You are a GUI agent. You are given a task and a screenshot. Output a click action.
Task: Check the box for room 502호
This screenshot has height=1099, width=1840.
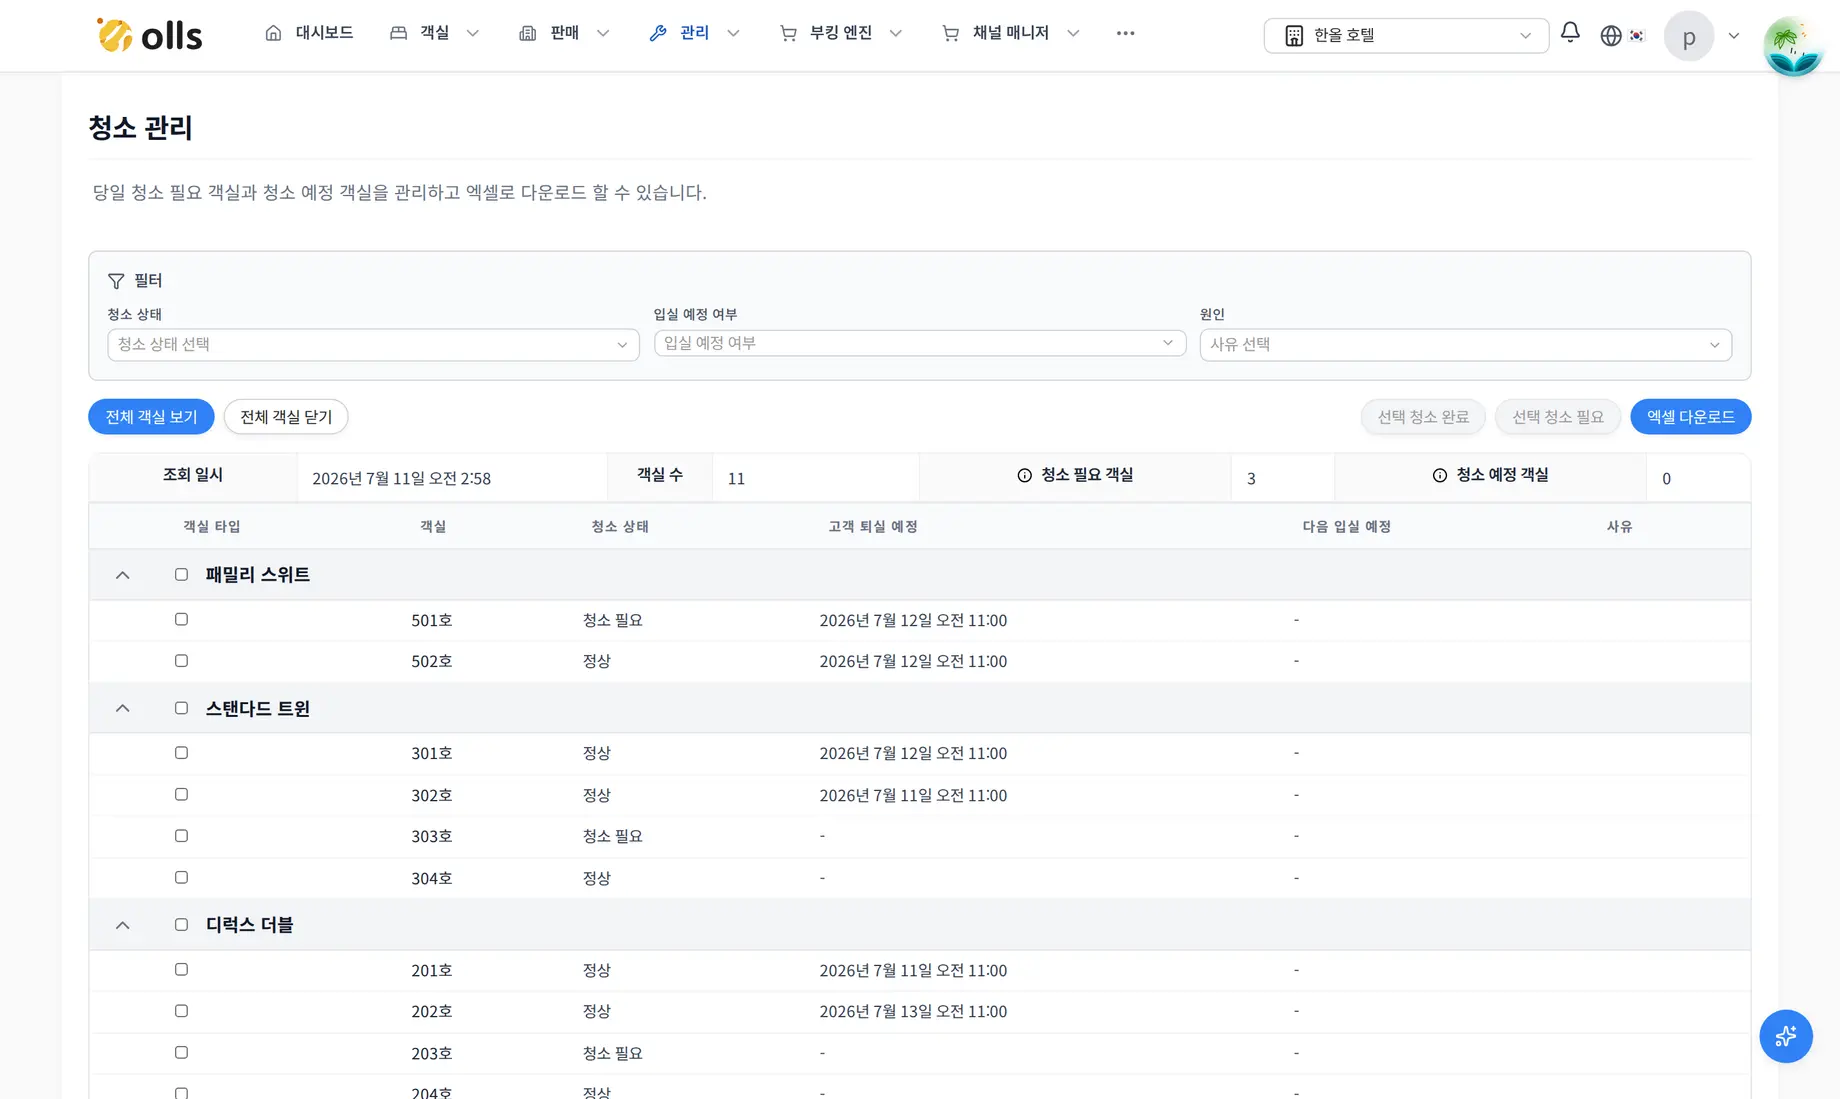point(181,660)
